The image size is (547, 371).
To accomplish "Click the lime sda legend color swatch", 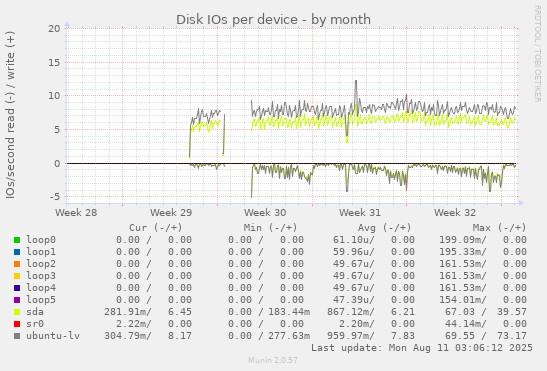I will point(17,312).
